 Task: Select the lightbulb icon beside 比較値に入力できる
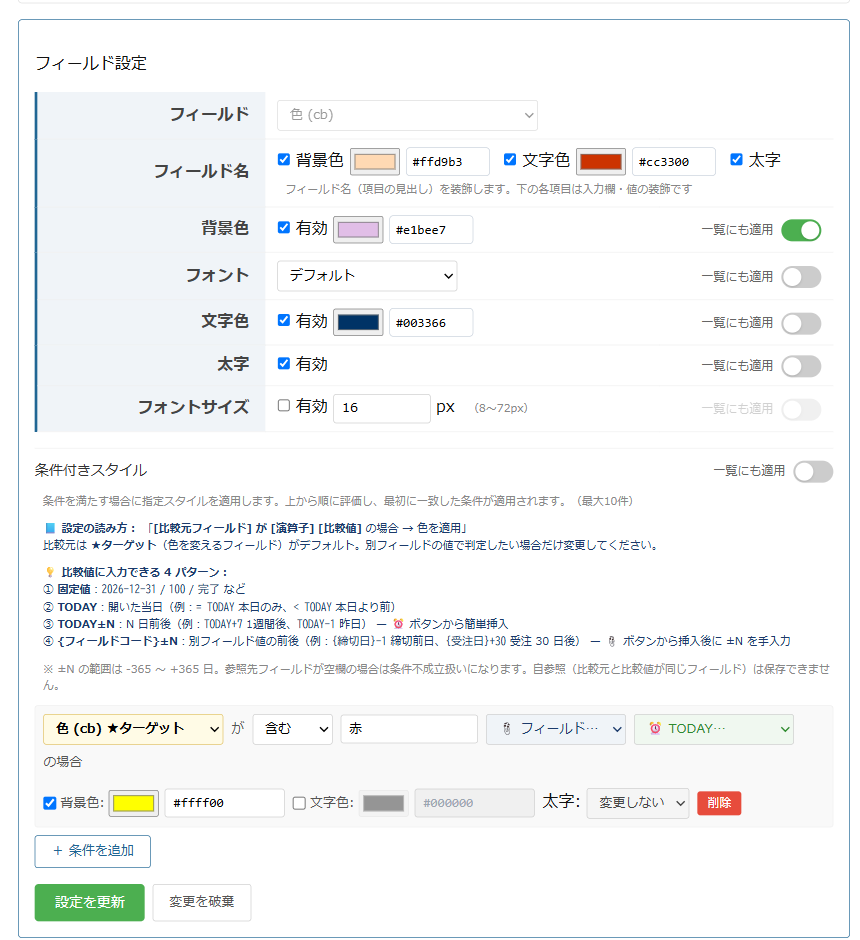tap(50, 572)
